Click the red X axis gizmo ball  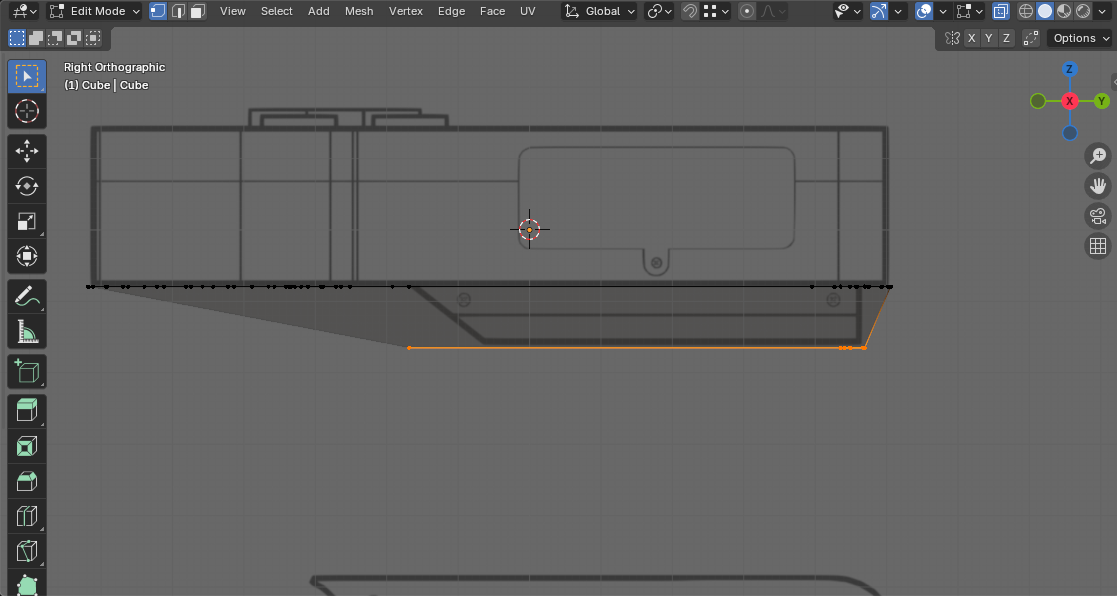coord(1069,101)
